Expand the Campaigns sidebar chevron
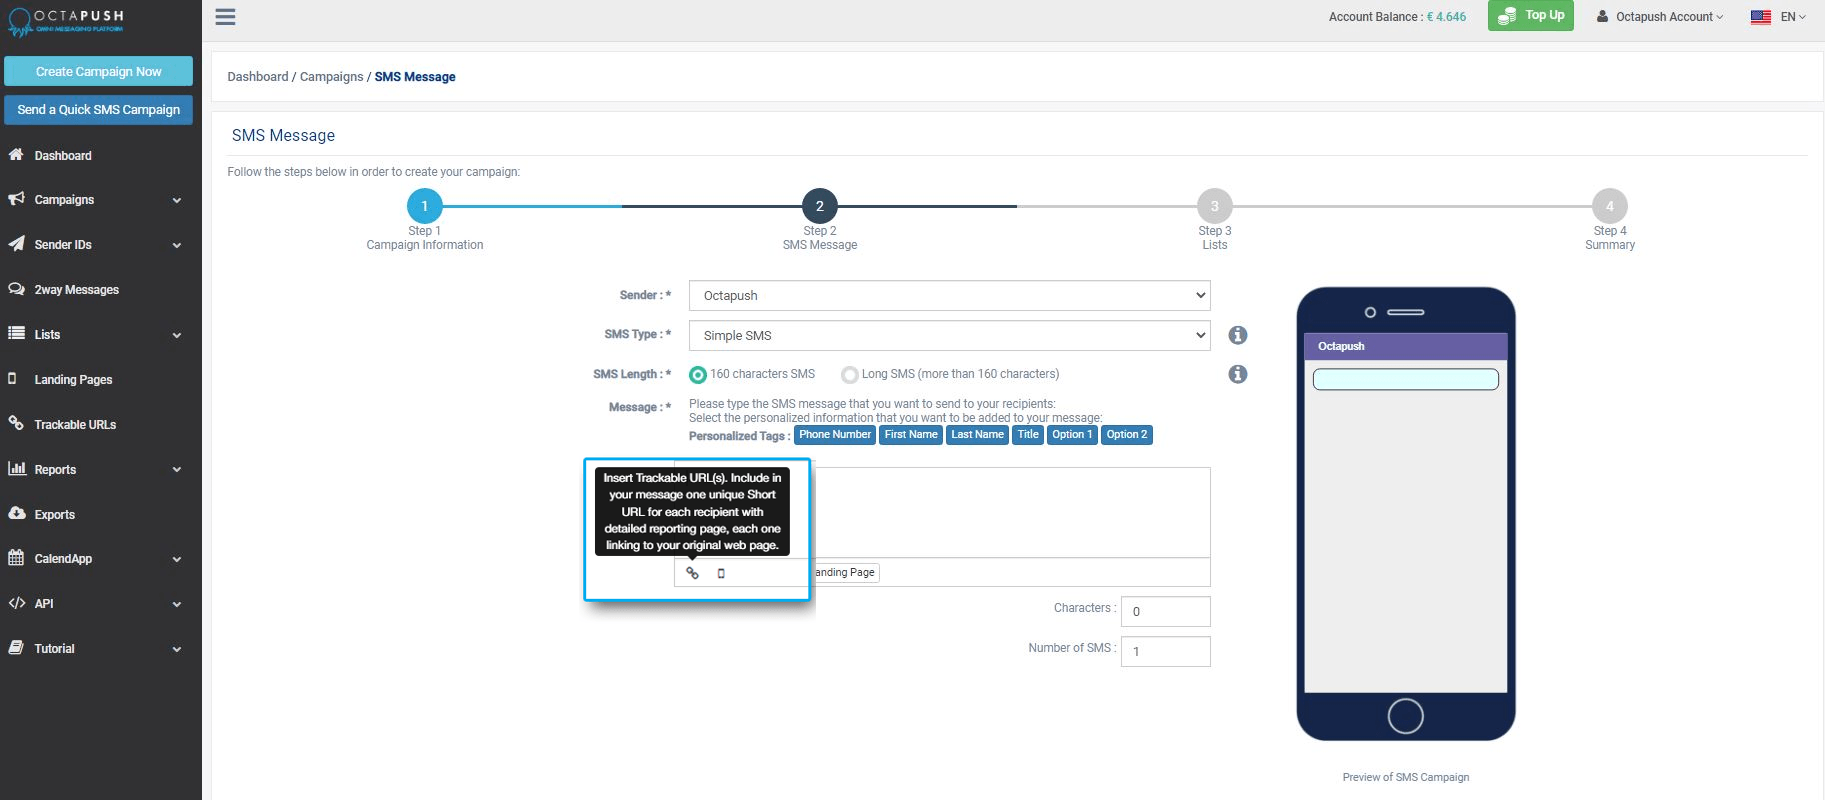Screen dimensions: 1825x800 [177, 200]
